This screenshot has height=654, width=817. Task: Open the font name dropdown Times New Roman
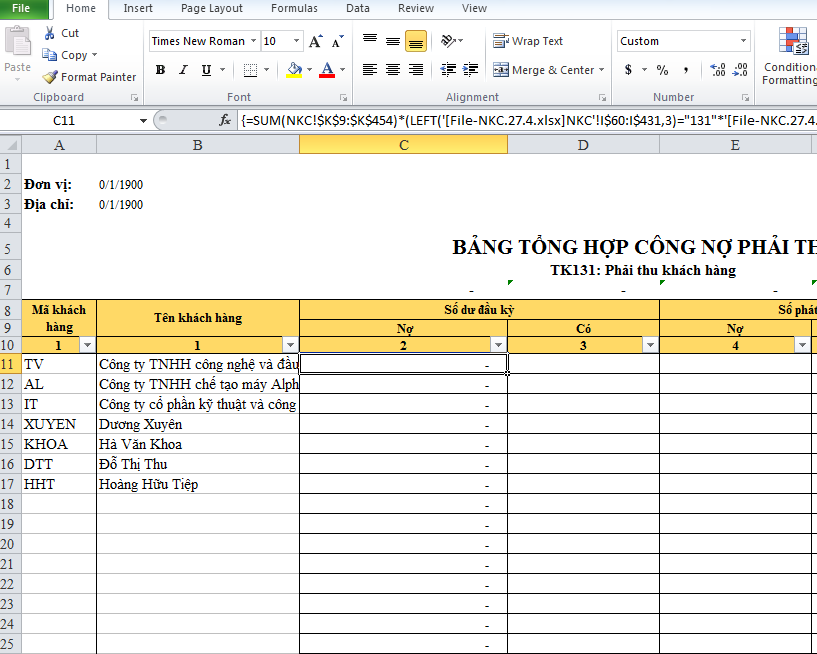[253, 41]
